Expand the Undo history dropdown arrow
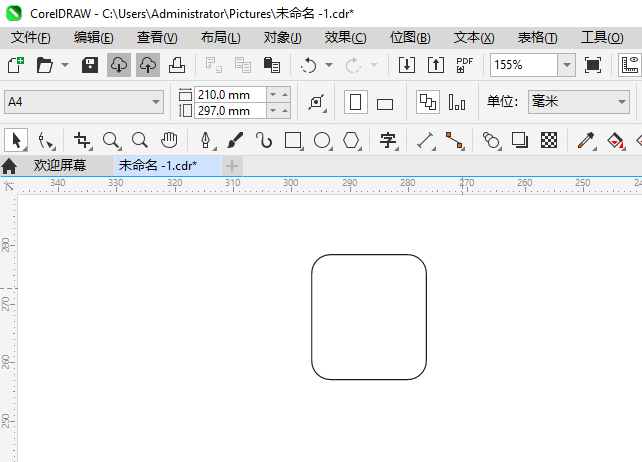 [329, 65]
